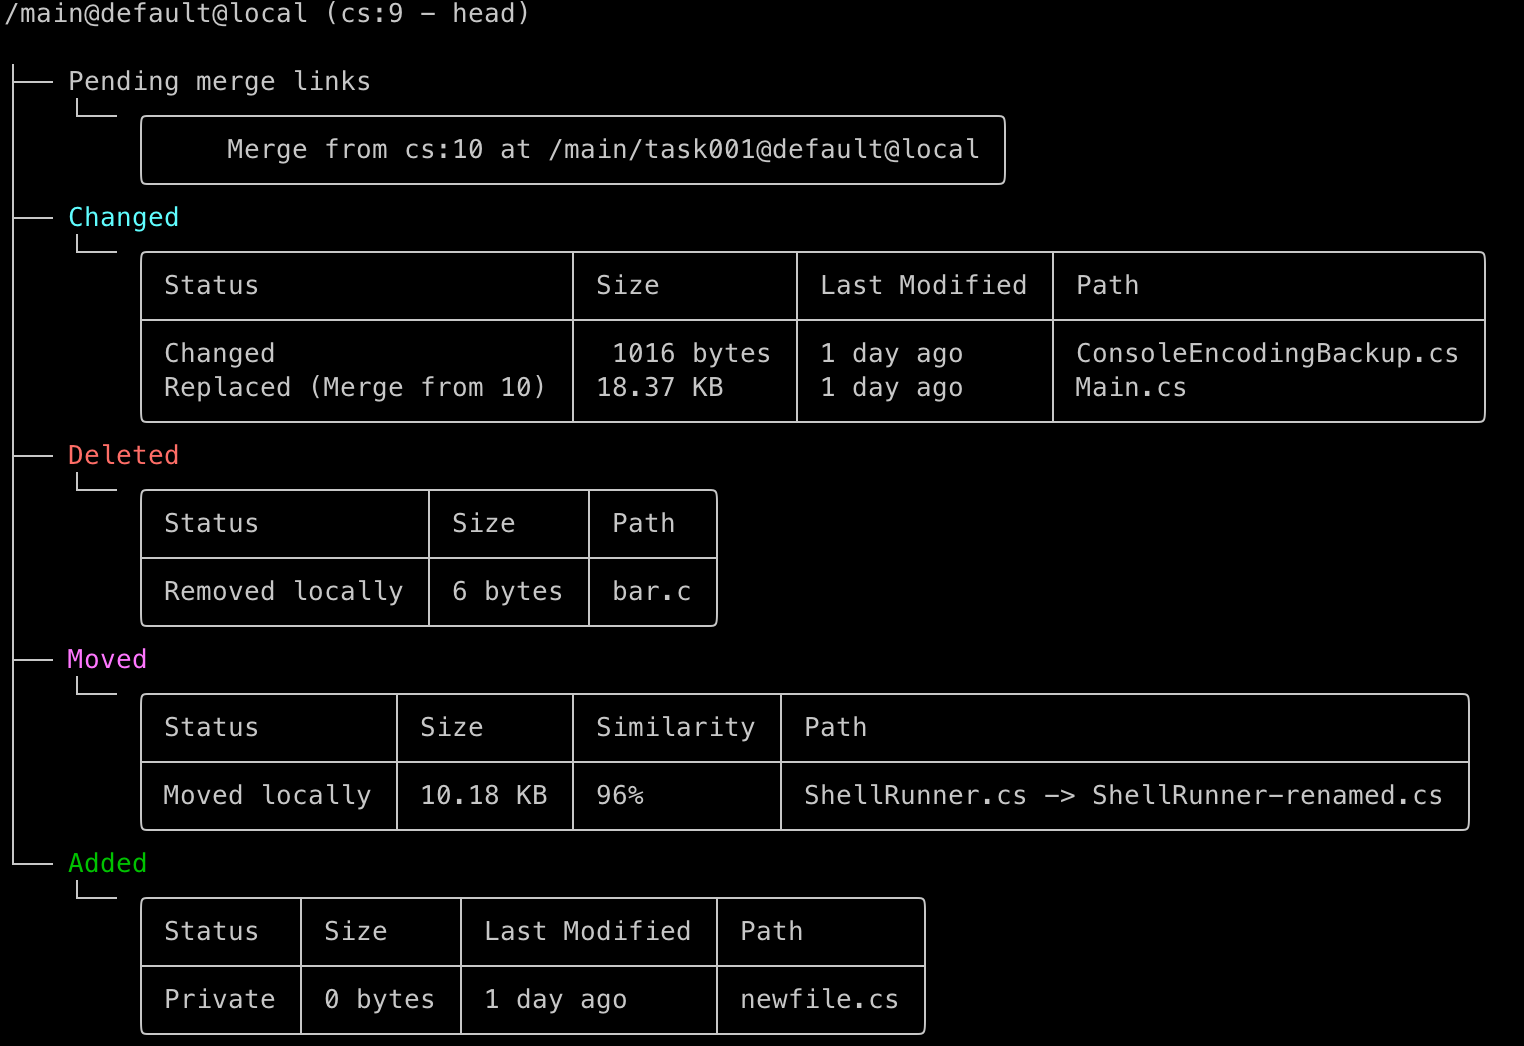Select the Added section label
The width and height of the screenshot is (1524, 1046).
tap(107, 862)
